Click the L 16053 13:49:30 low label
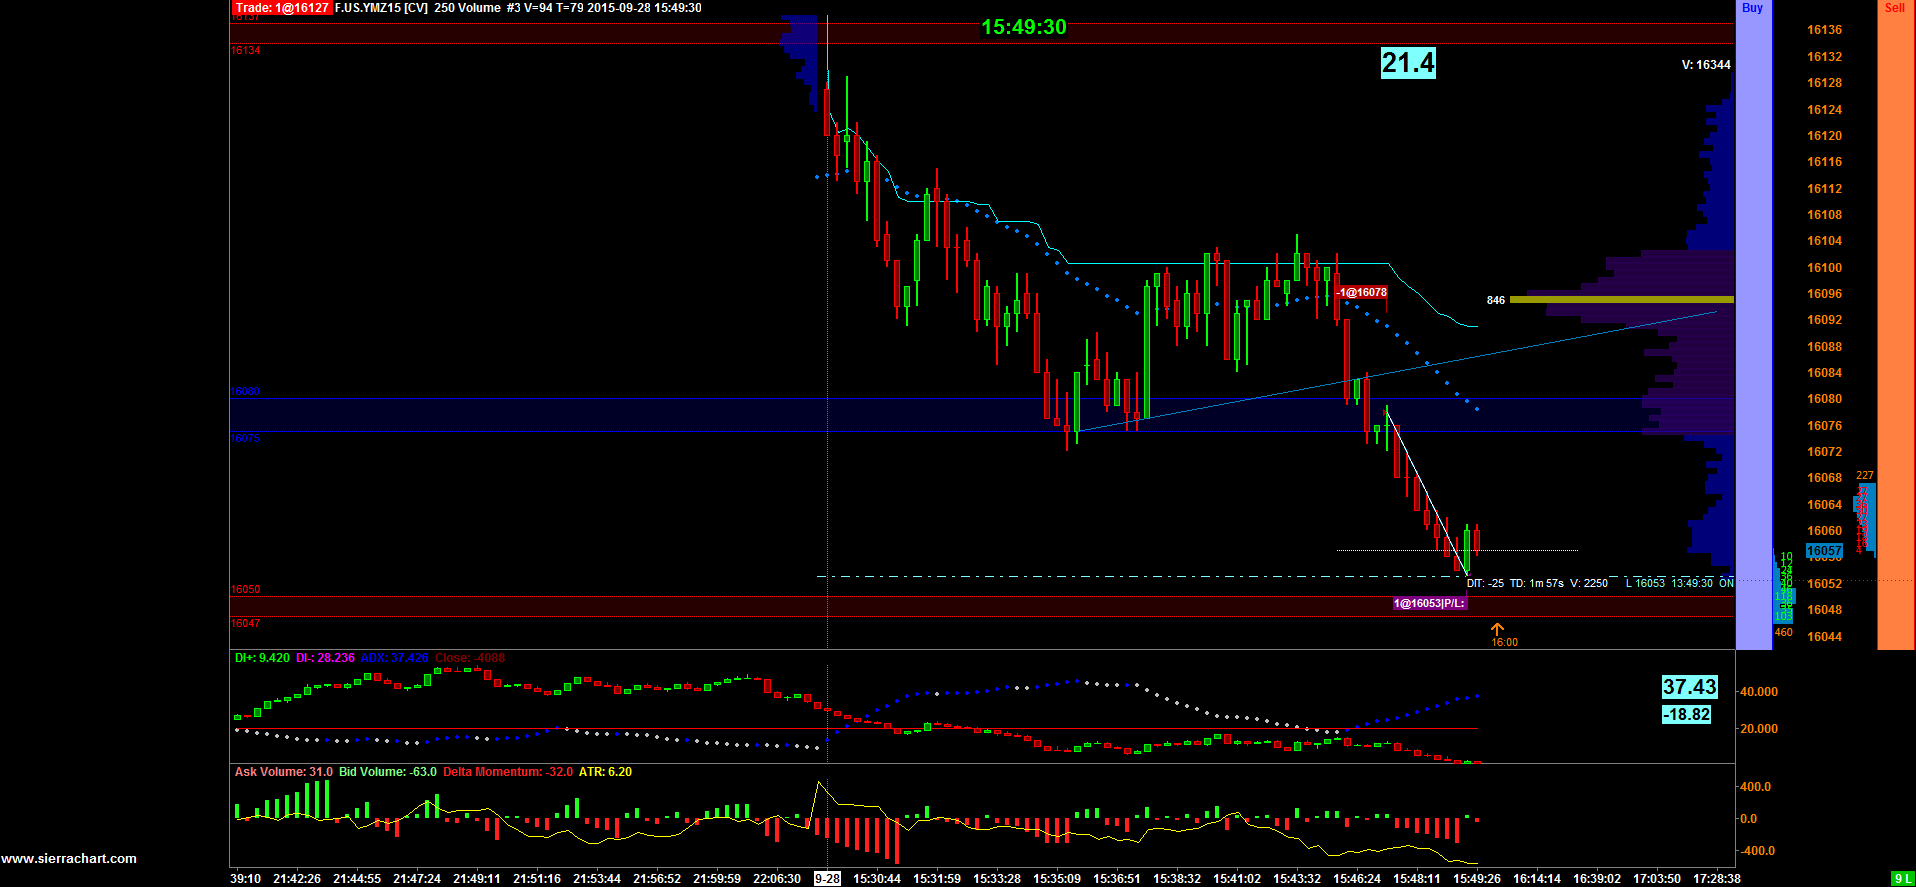This screenshot has height=887, width=1916. pos(1669,583)
